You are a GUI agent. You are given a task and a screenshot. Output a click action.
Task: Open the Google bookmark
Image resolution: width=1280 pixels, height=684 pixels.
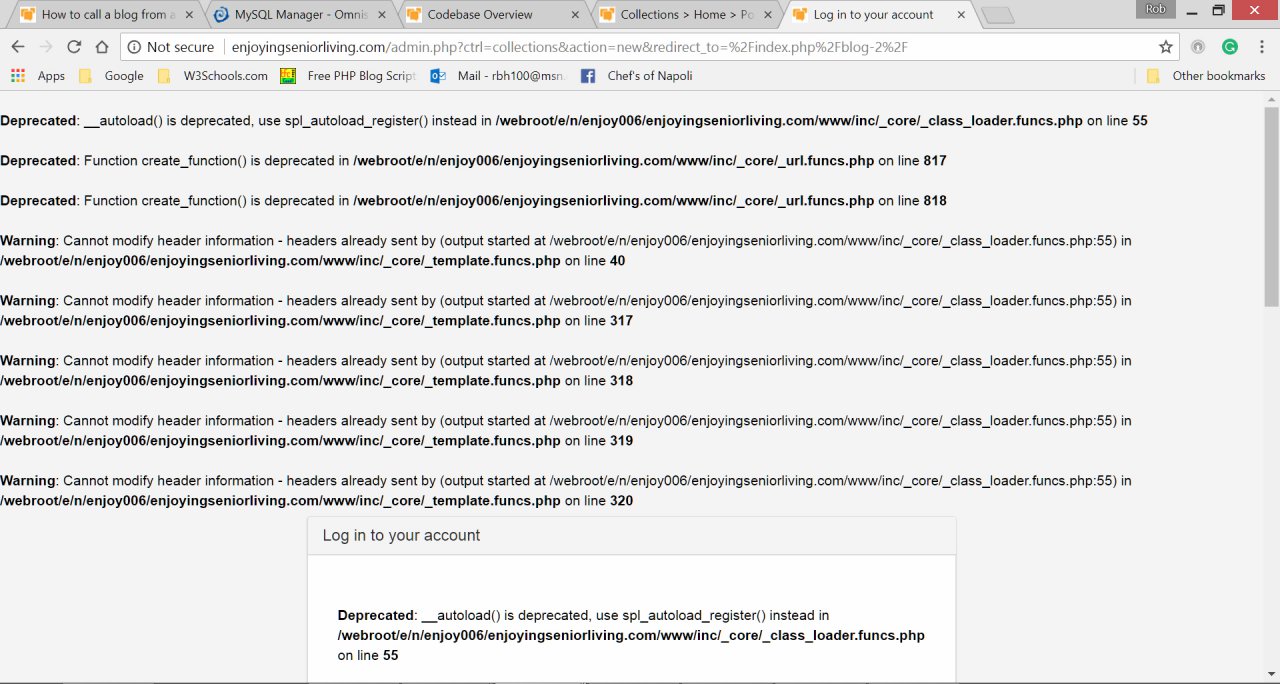111,76
